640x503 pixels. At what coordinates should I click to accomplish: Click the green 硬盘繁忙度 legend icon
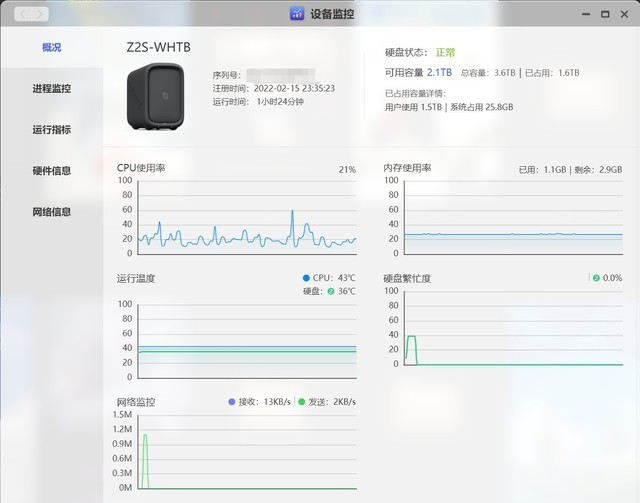(596, 278)
